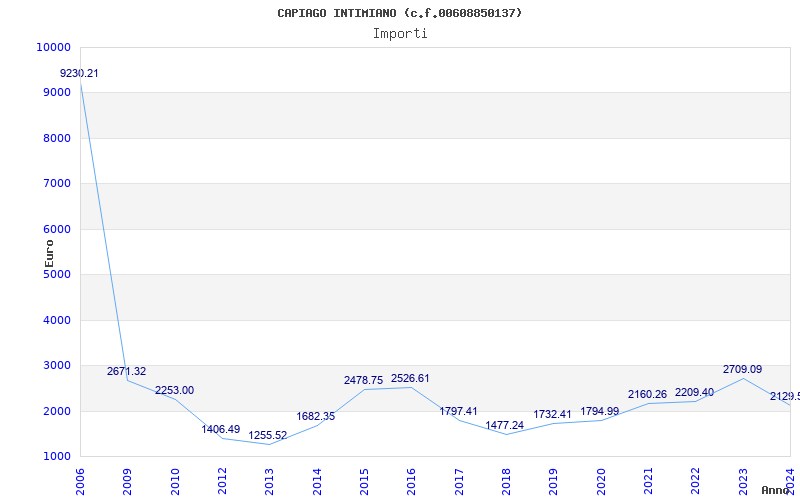Viewport: 800px width, 500px height.
Task: Select data label 1797.41
Action: pos(459,411)
